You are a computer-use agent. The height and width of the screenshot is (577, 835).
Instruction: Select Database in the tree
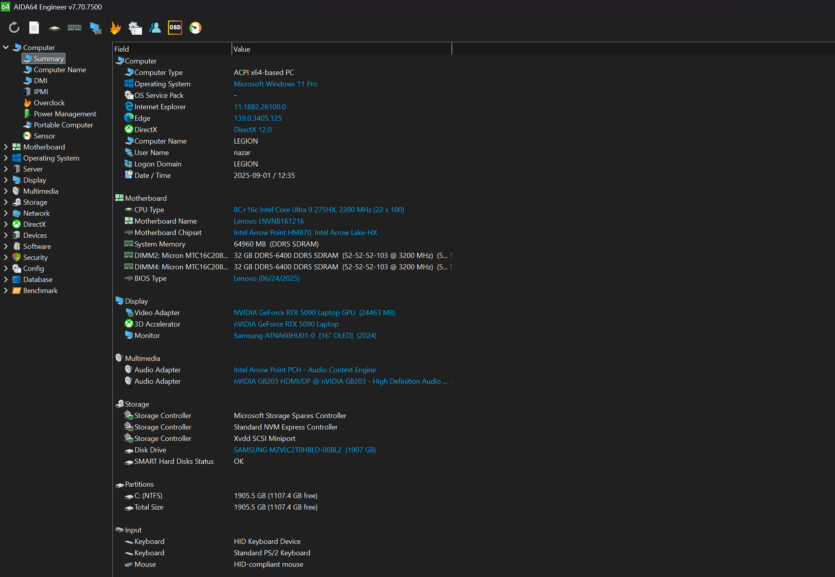[38, 279]
